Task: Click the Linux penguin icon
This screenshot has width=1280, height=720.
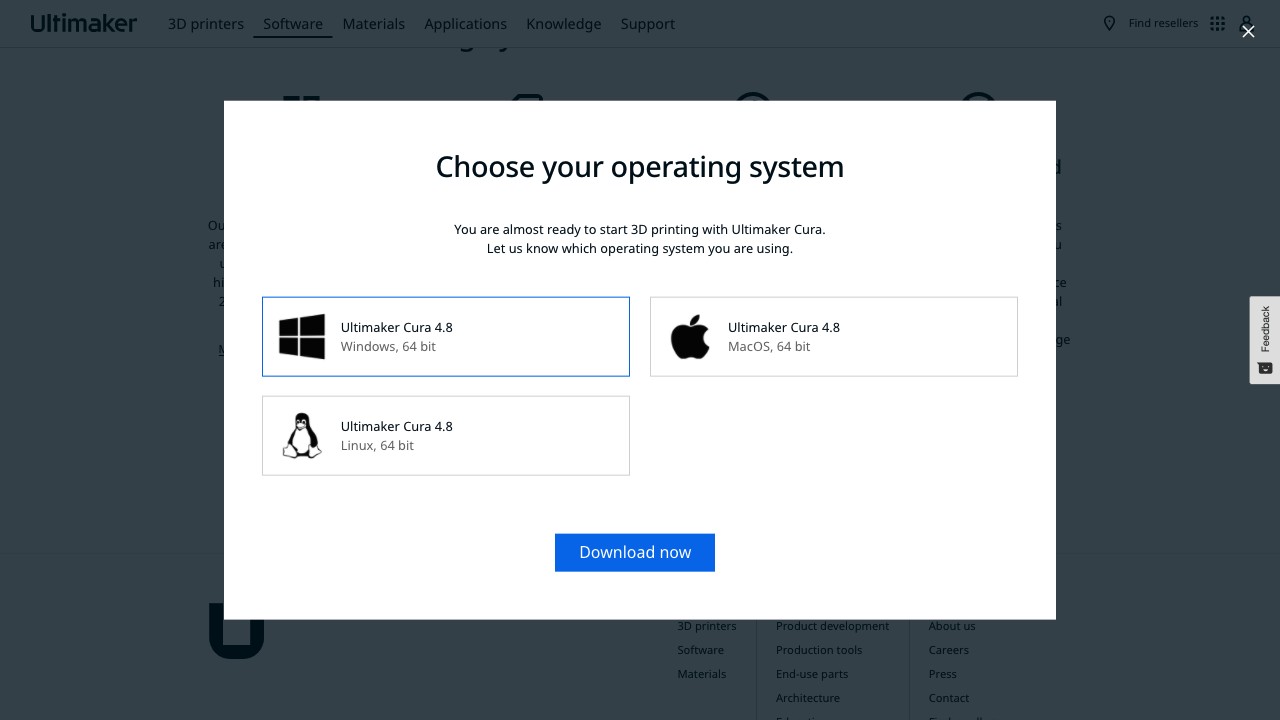Action: coord(302,435)
